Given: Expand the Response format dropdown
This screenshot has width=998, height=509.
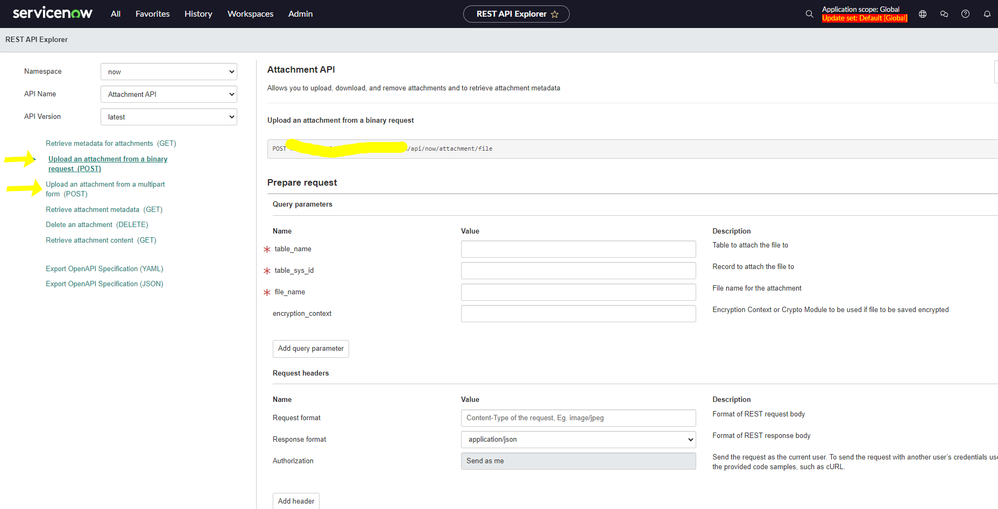Looking at the screenshot, I should click(x=578, y=440).
